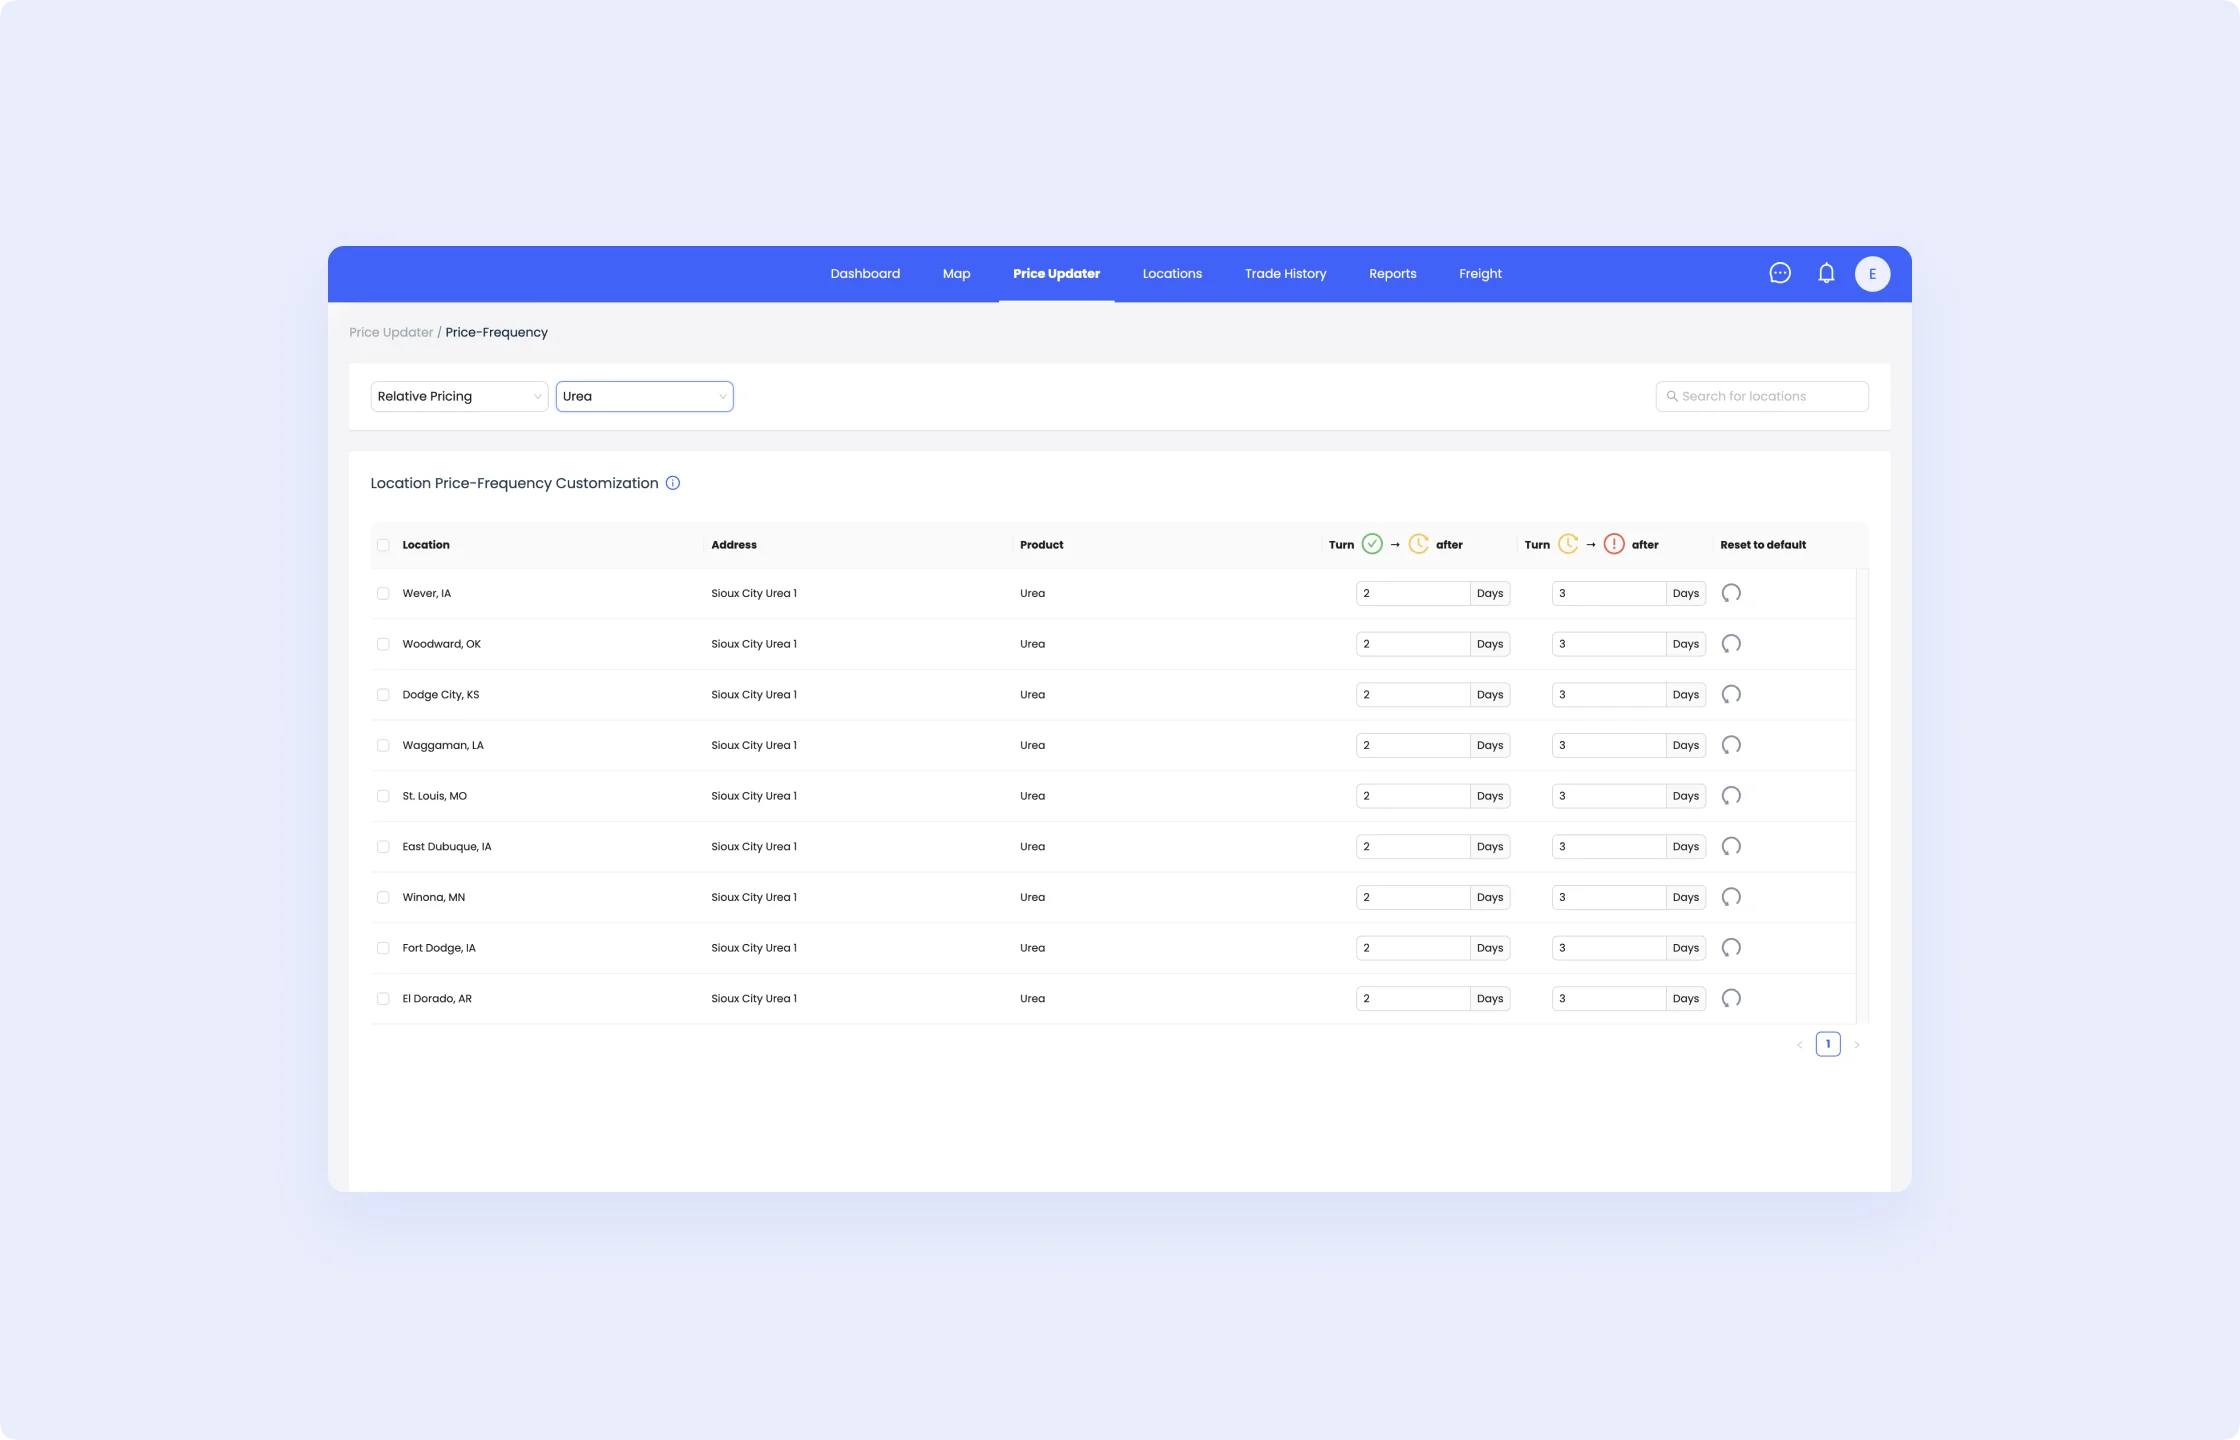Click the 3 days field for Dodge City, KS
2240x1440 pixels.
1609,694
